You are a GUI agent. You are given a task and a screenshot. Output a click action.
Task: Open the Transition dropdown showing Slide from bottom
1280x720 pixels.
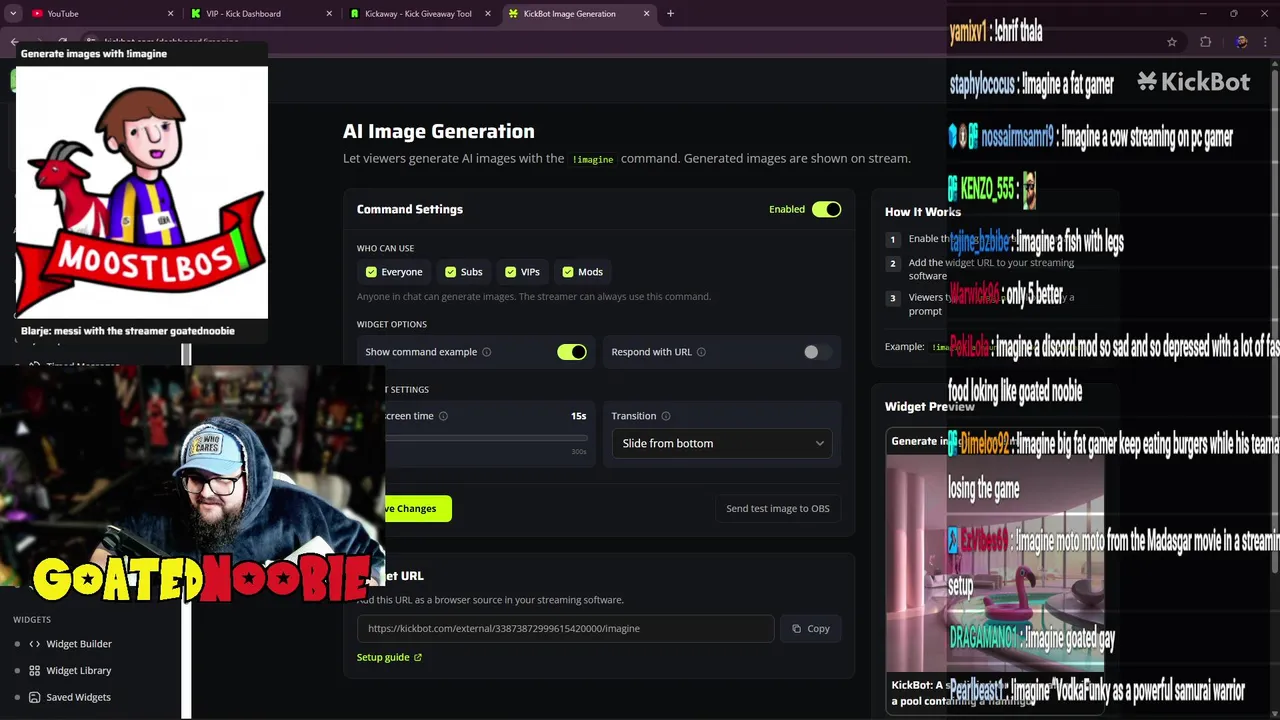722,443
